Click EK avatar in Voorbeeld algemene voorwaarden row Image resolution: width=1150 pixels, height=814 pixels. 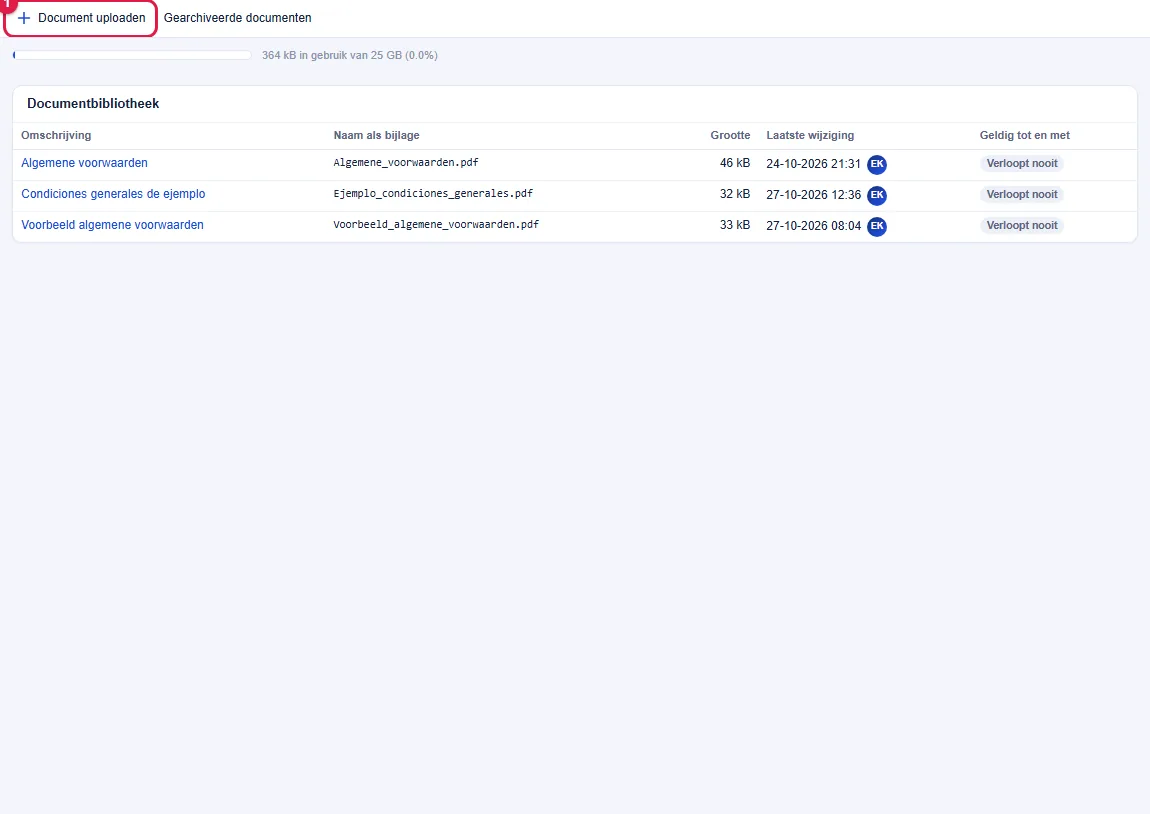(x=876, y=226)
